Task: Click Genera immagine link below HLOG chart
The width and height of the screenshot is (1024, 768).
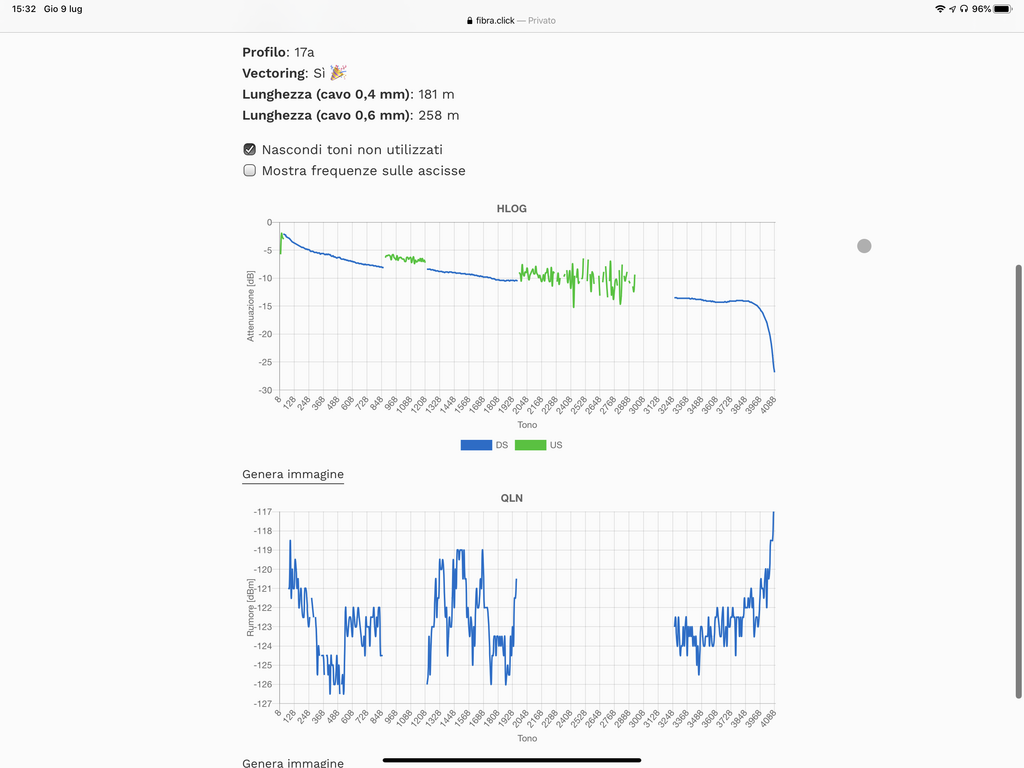Action: point(293,474)
